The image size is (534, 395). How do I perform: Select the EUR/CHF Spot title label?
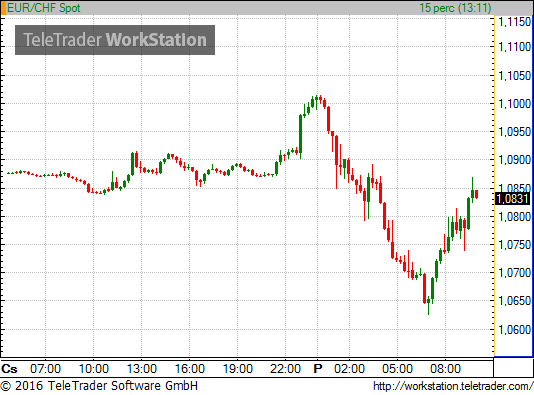pos(44,8)
